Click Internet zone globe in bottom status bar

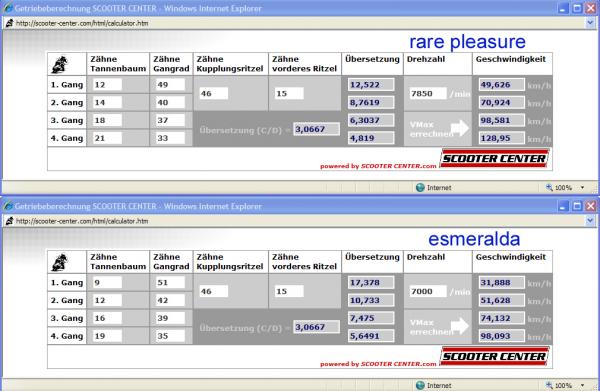click(x=420, y=385)
